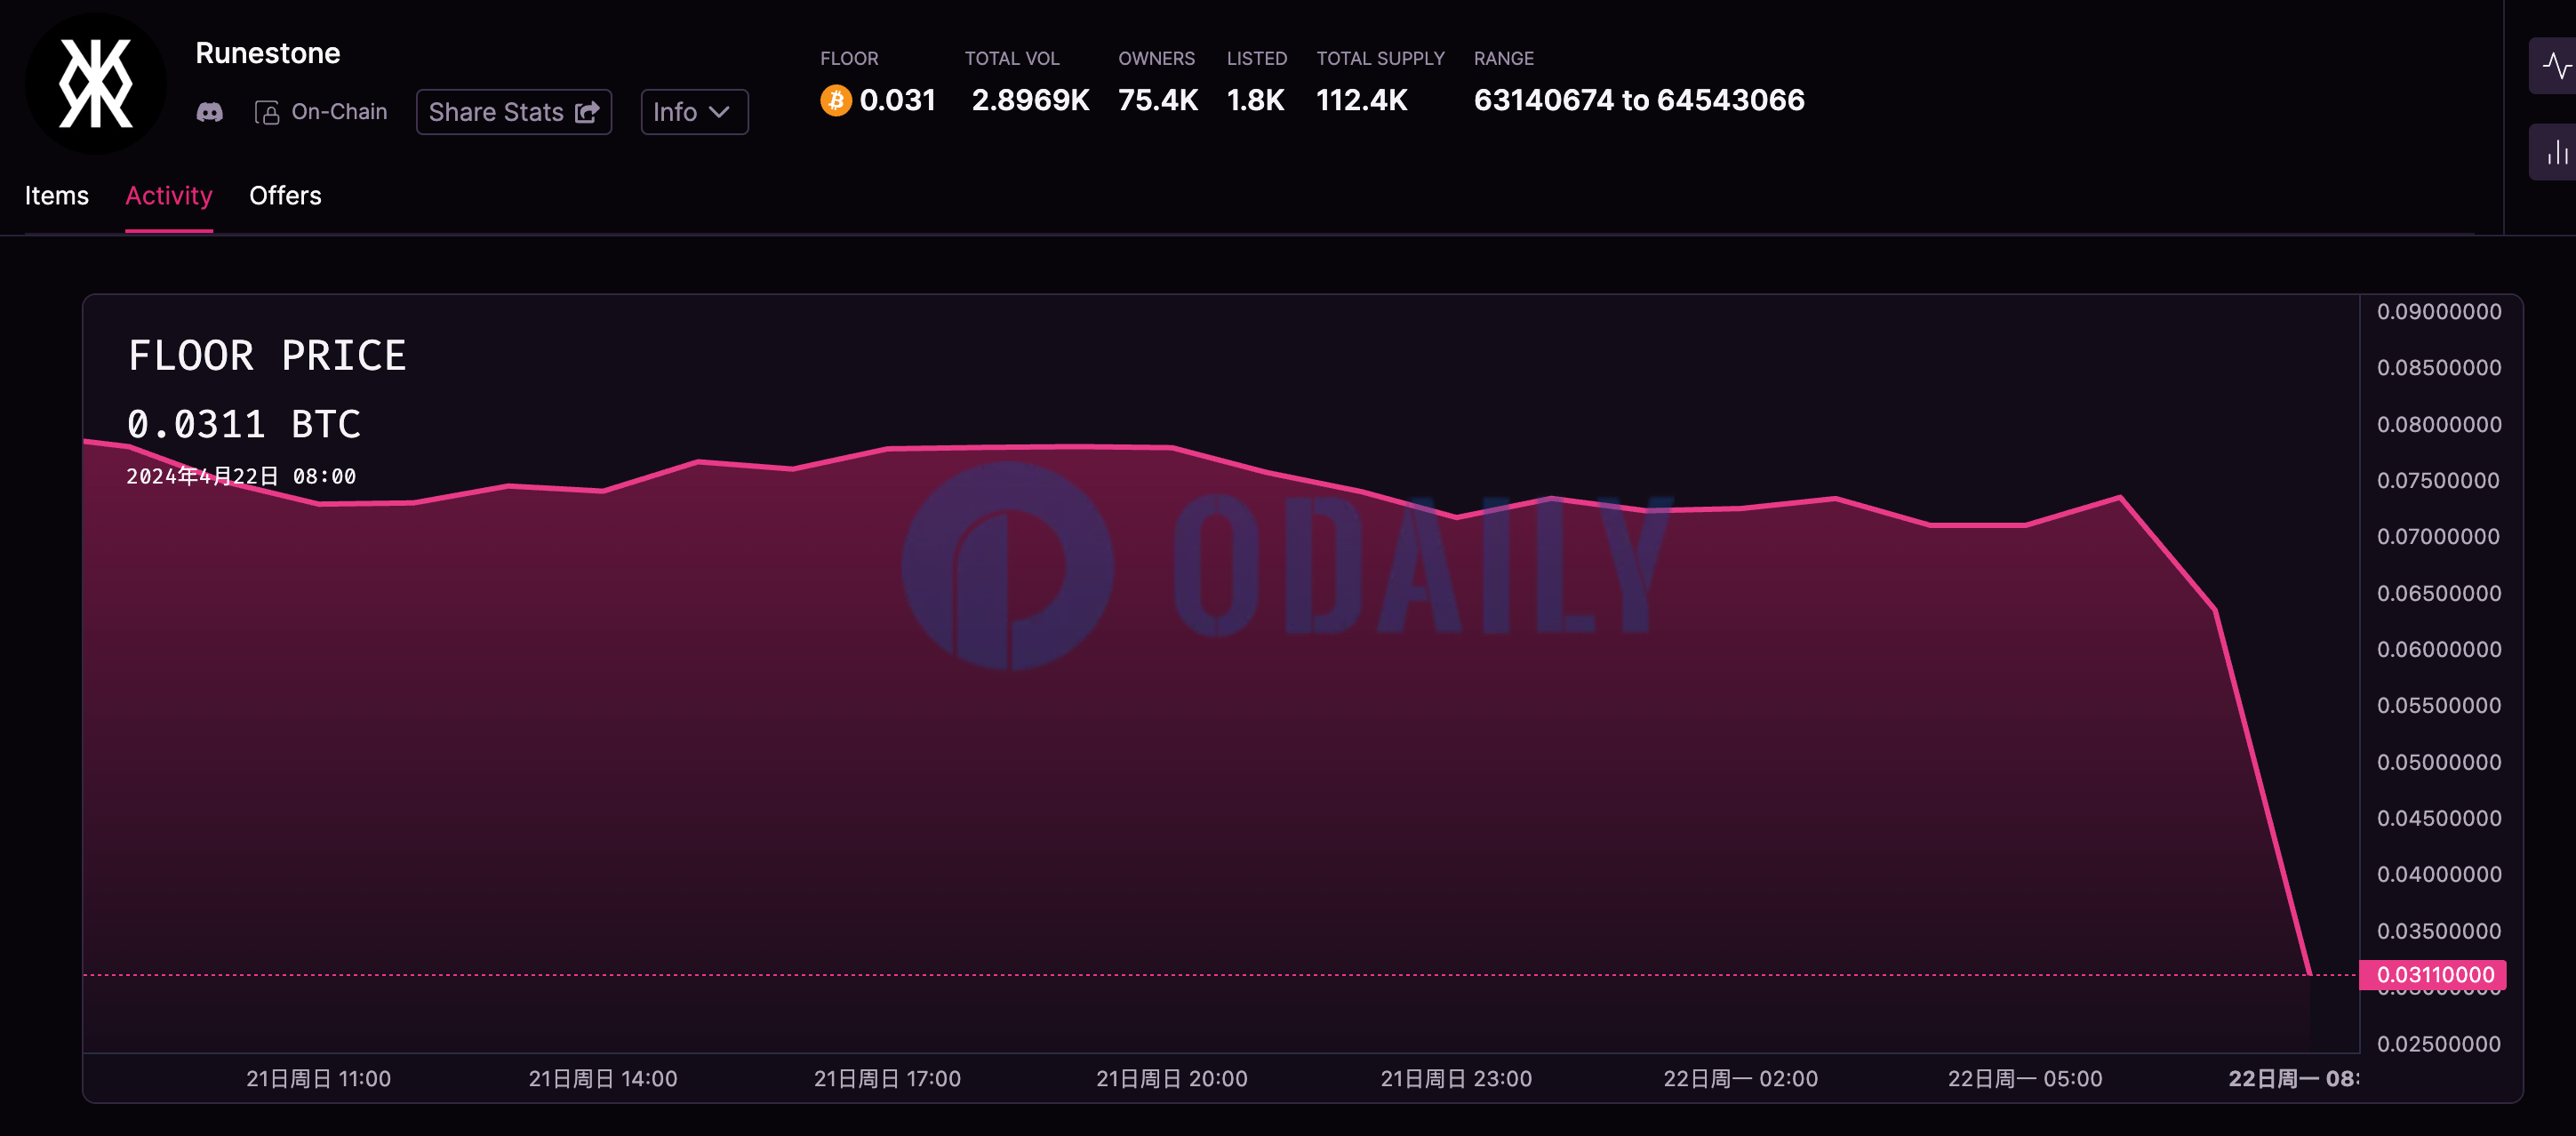Select the Activity tab
This screenshot has width=2576, height=1136.
click(168, 196)
